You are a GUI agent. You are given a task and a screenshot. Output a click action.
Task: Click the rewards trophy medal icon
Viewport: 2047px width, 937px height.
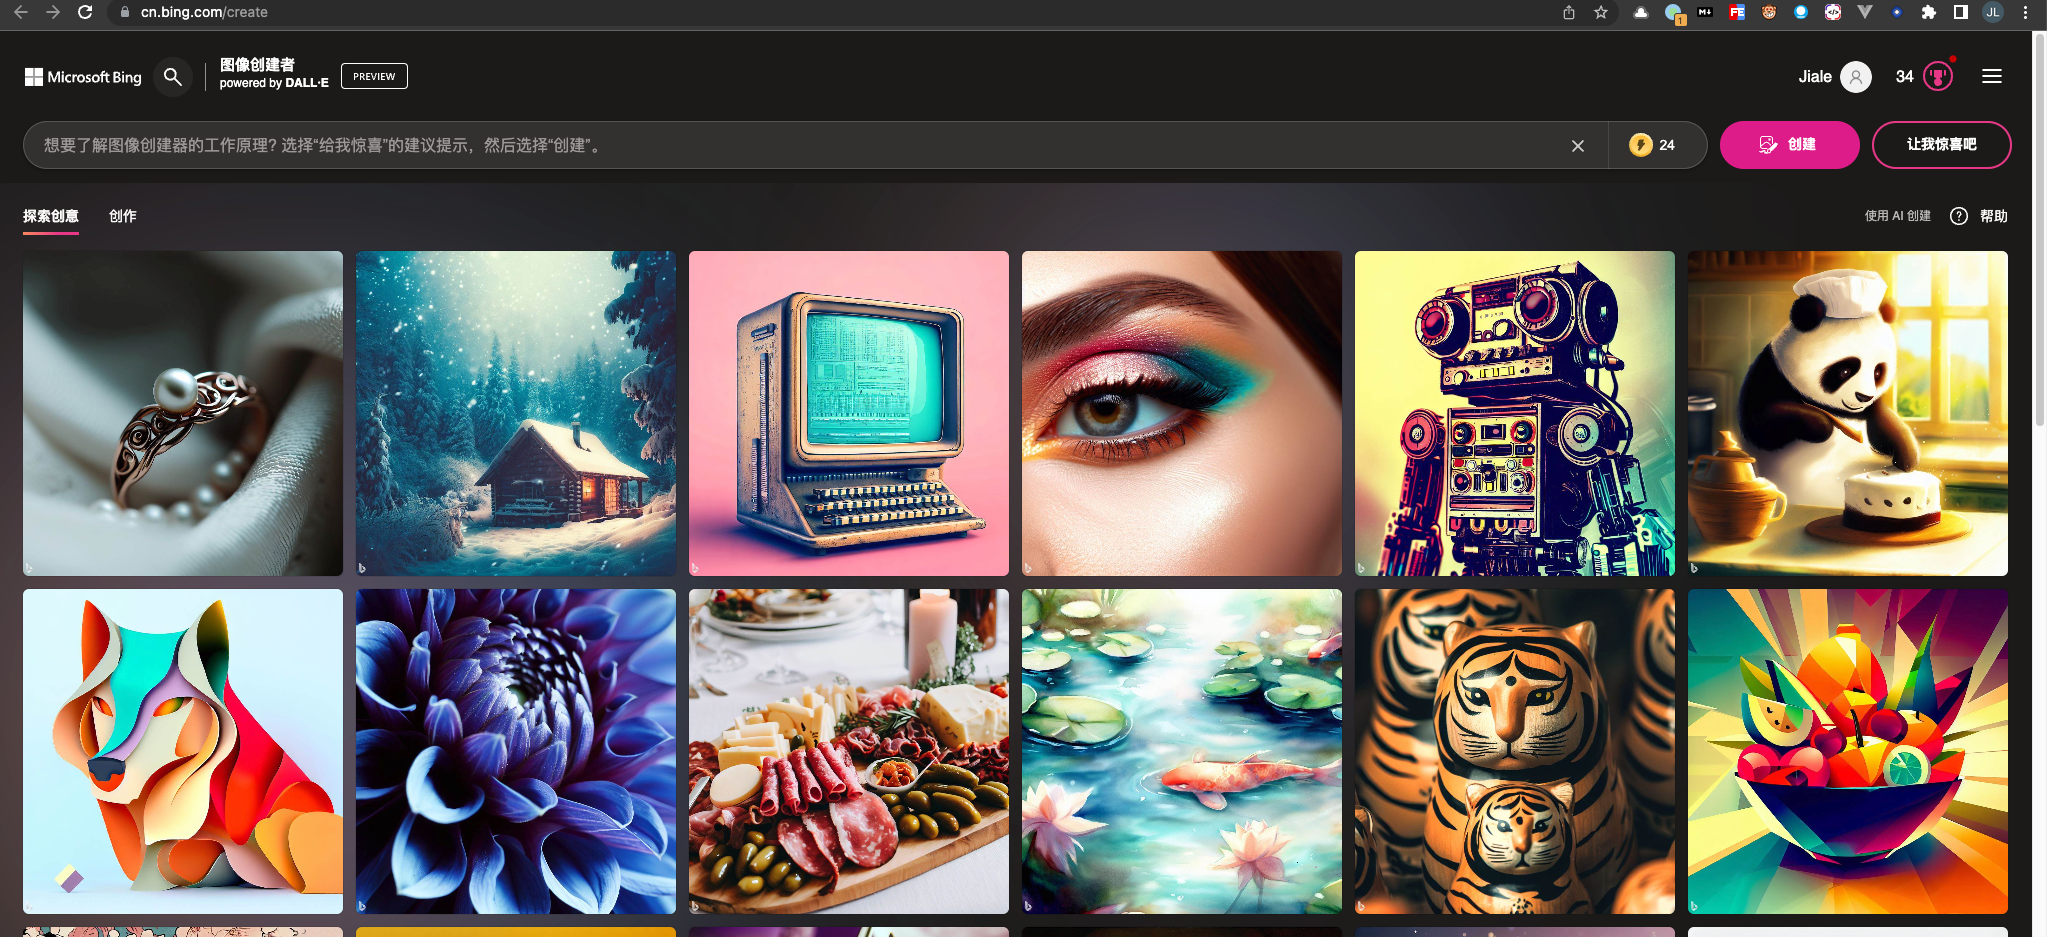pos(1938,76)
